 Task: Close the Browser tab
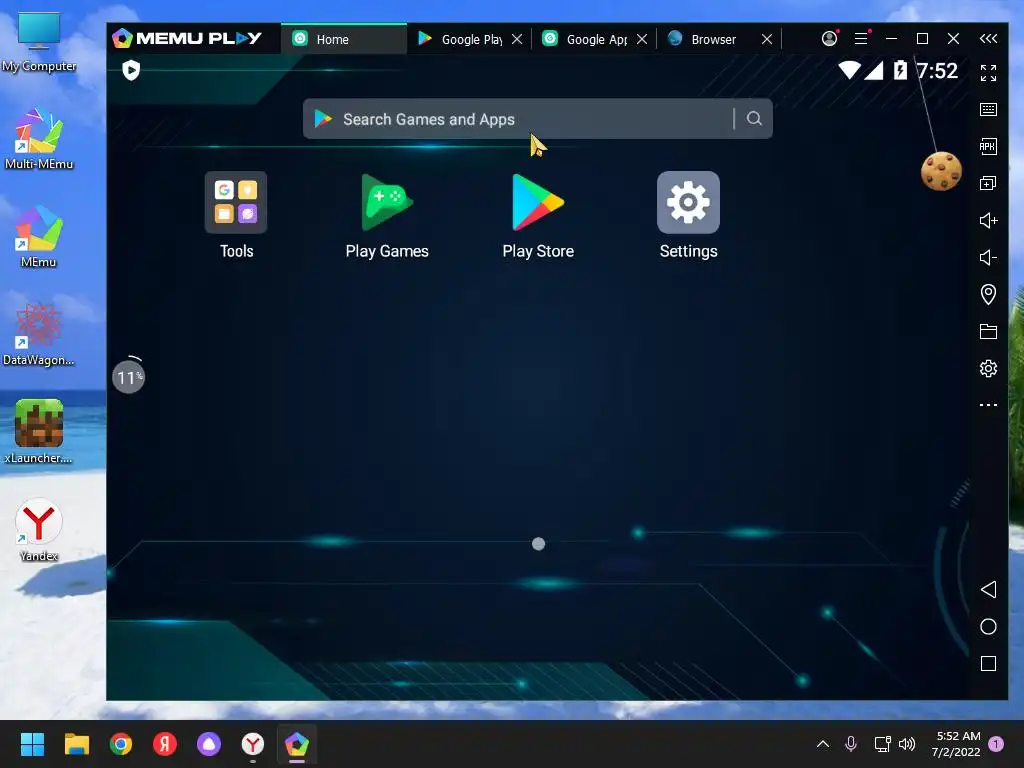tap(767, 39)
